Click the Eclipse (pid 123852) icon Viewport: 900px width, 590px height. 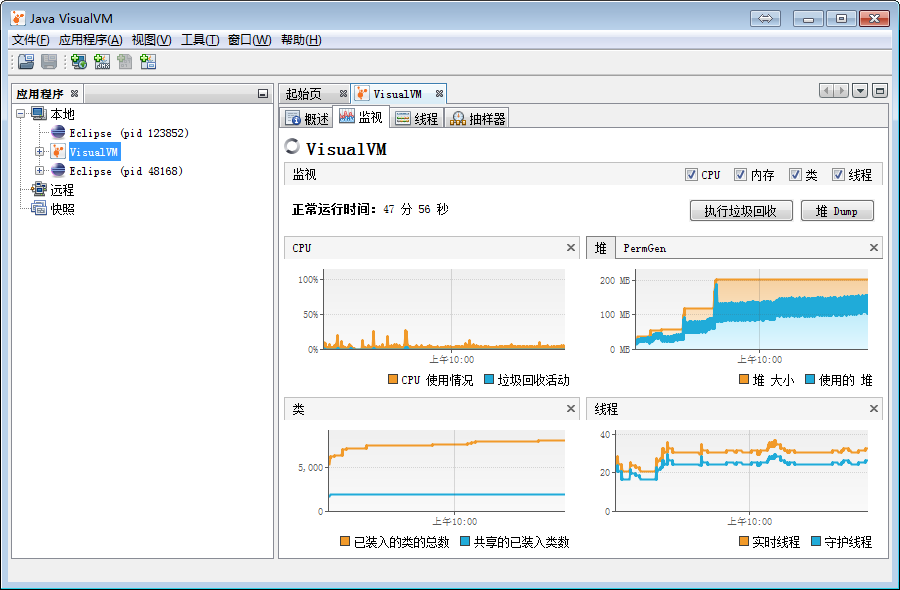point(58,133)
